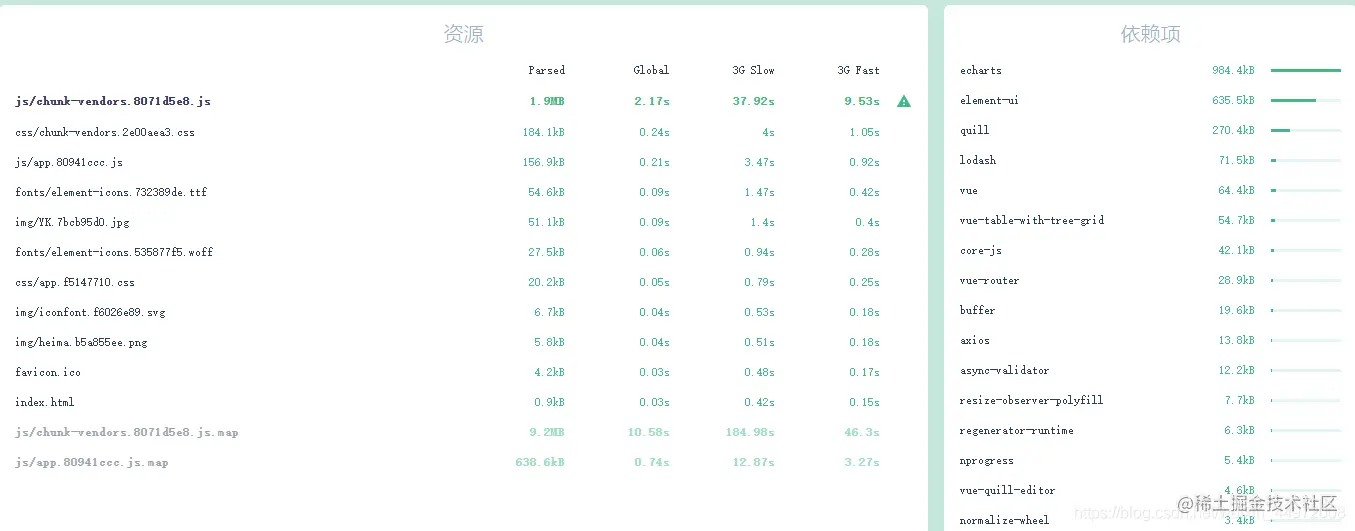This screenshot has height=531, width=1355.
Task: Open js/chunk-vendors.8071d5e8.js.map source map row
Action: click(127, 433)
